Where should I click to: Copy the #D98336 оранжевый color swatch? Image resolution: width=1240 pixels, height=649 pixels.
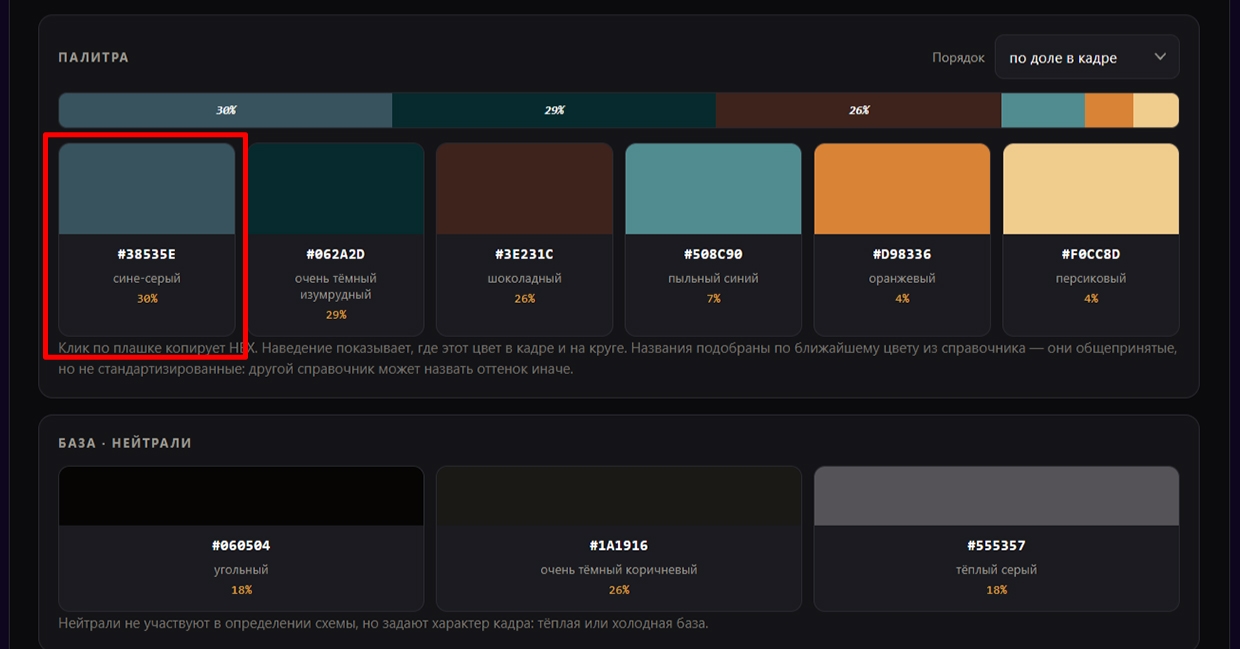[x=902, y=239]
